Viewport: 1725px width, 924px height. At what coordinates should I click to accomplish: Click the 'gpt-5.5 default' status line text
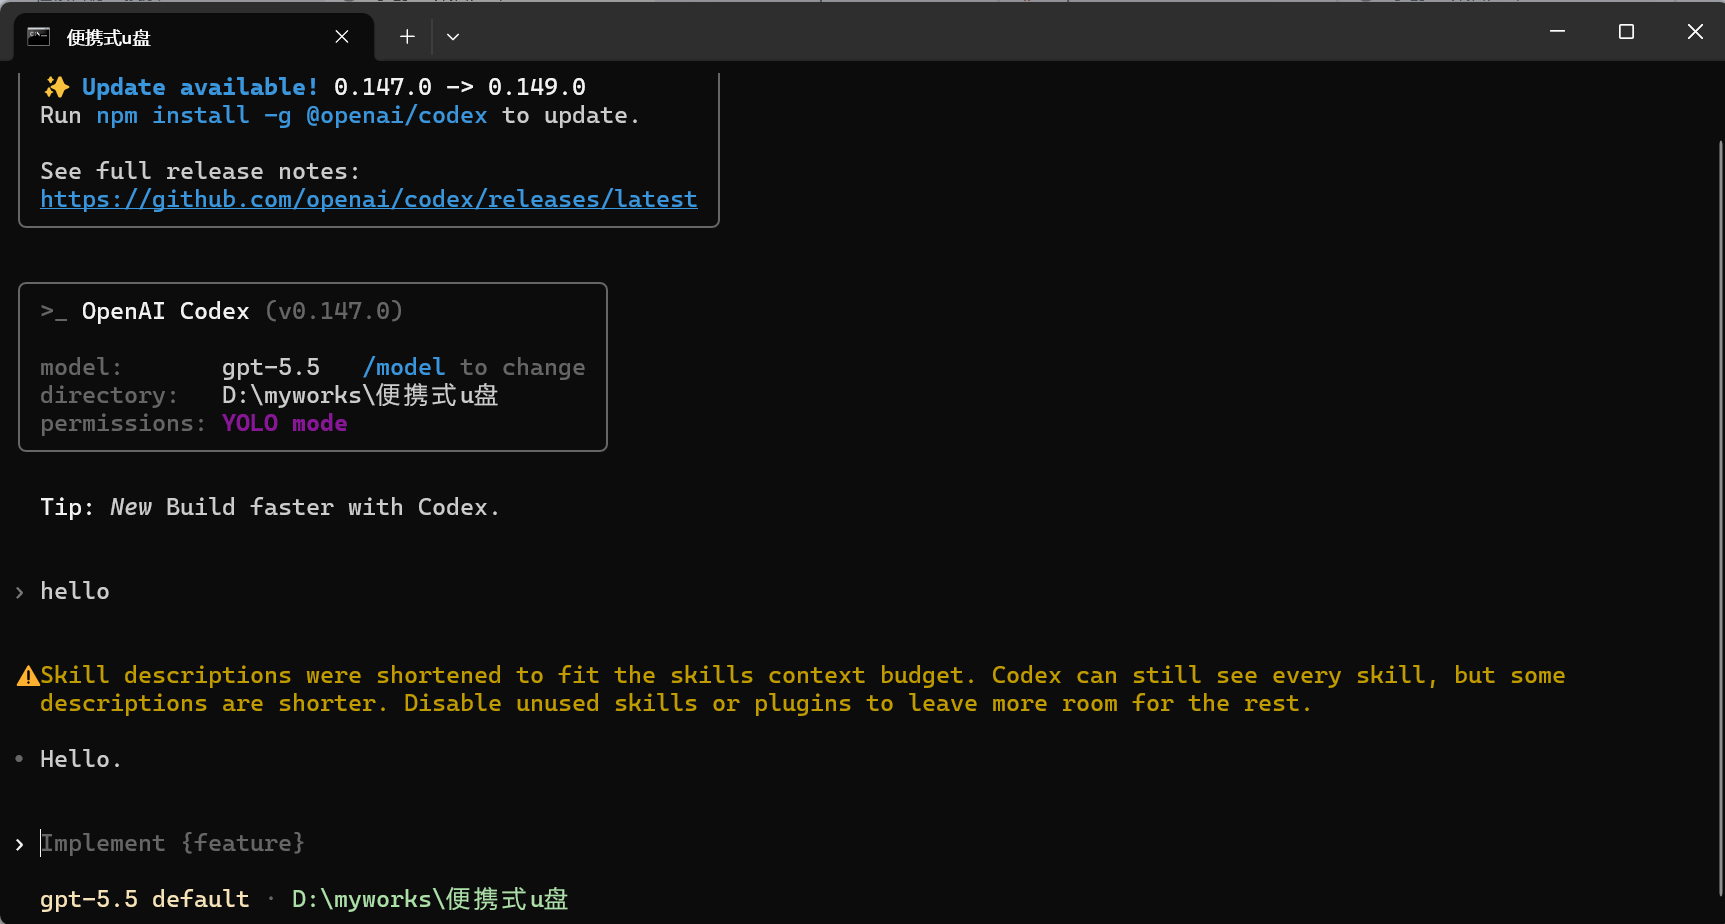[145, 899]
